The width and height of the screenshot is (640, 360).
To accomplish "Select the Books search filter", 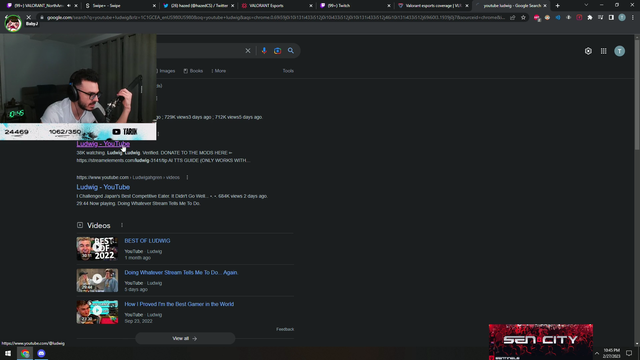I will pyautogui.click(x=193, y=71).
